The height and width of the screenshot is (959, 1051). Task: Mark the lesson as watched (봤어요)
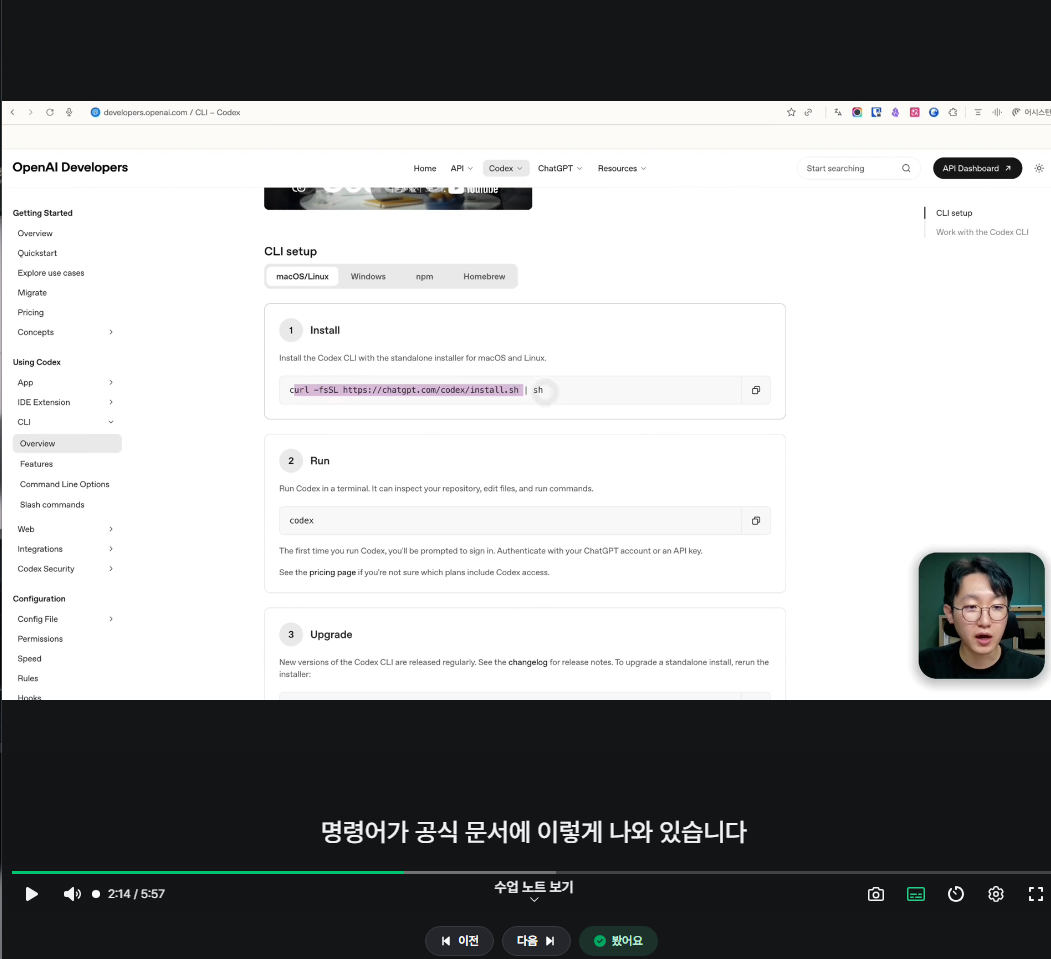(x=618, y=941)
